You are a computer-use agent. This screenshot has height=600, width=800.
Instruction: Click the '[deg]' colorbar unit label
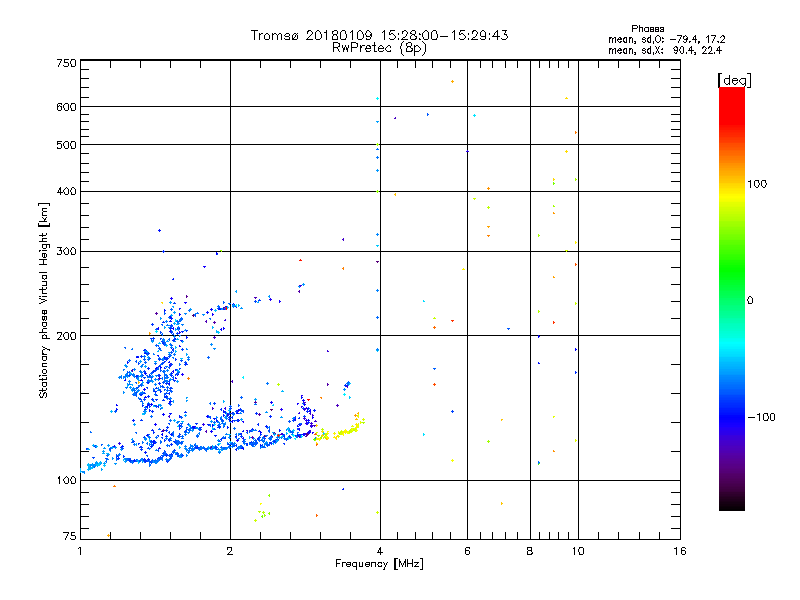(734, 80)
